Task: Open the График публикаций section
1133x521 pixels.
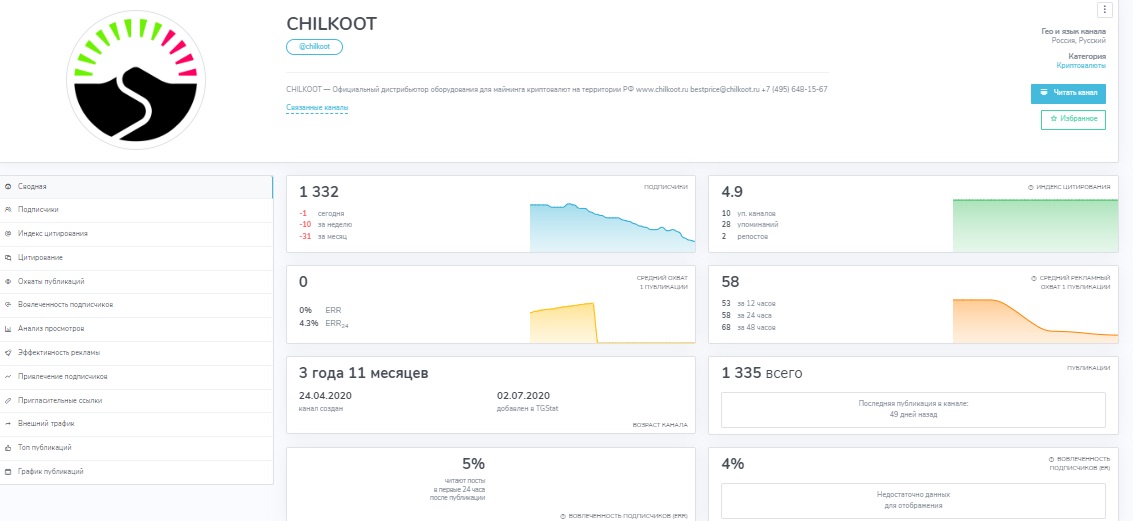Action: [136, 471]
